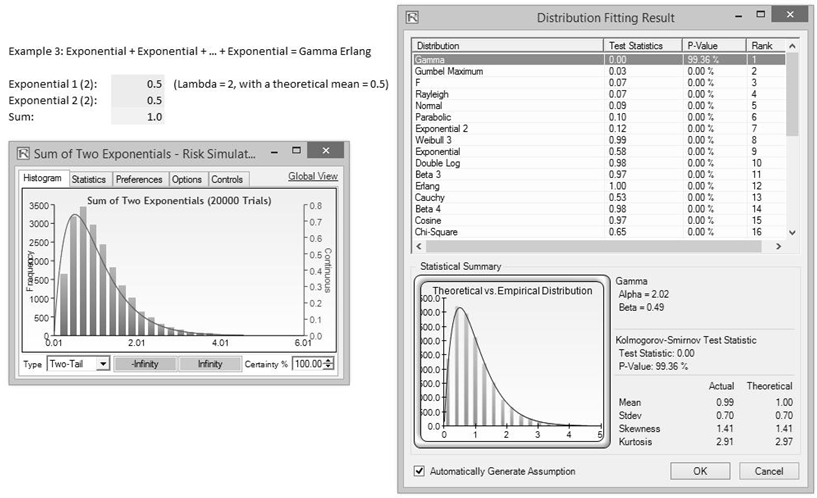Screen dimensions: 817x498
Task: Open the Type Two-Tail dropdown
Action: click(x=78, y=364)
